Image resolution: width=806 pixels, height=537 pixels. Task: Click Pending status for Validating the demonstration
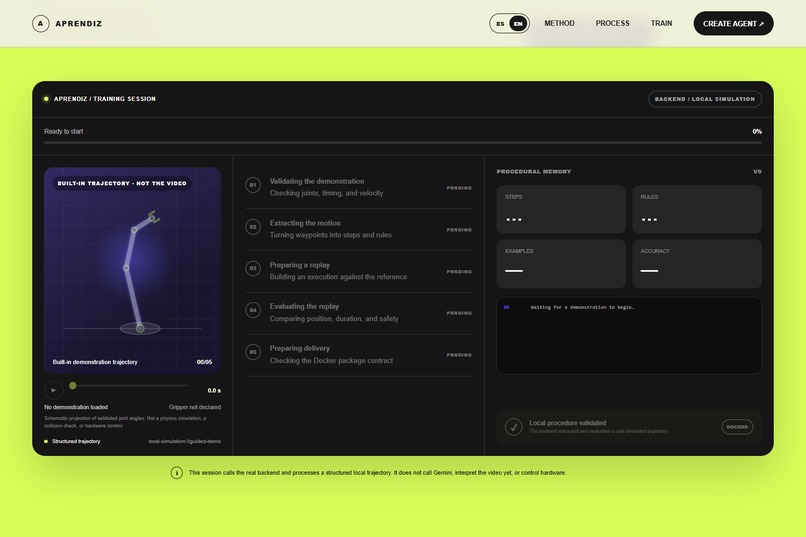[459, 188]
